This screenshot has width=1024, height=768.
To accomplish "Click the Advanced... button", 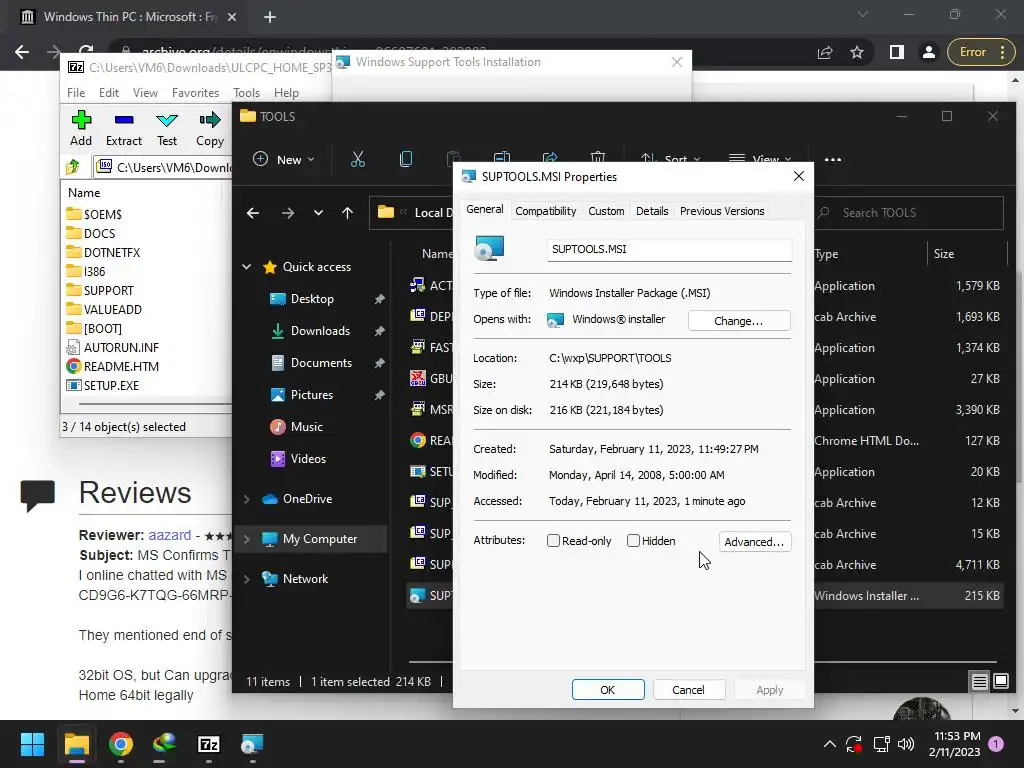I will [x=754, y=541].
